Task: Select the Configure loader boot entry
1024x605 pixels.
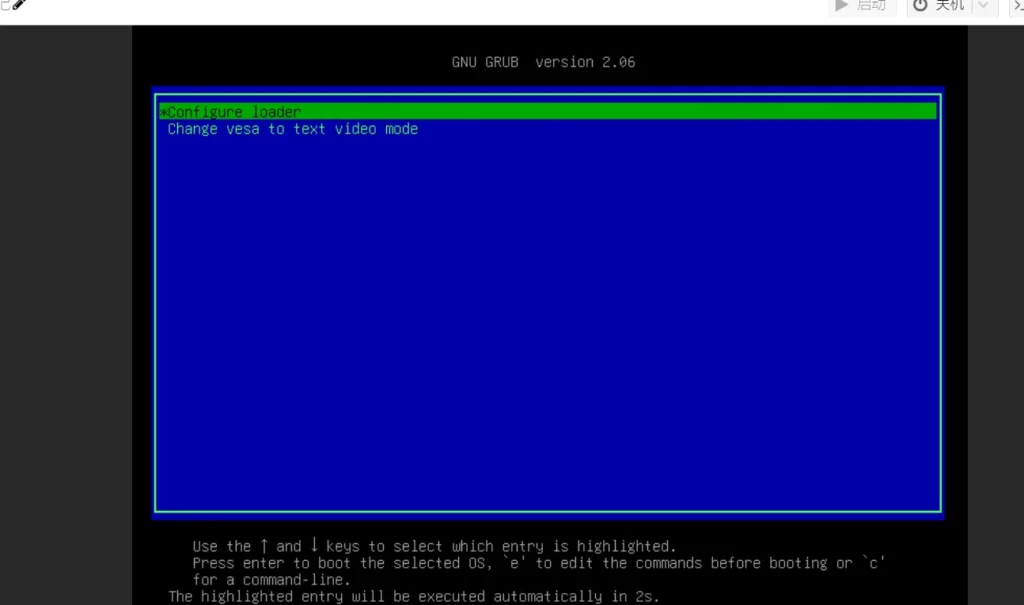Action: tap(235, 112)
